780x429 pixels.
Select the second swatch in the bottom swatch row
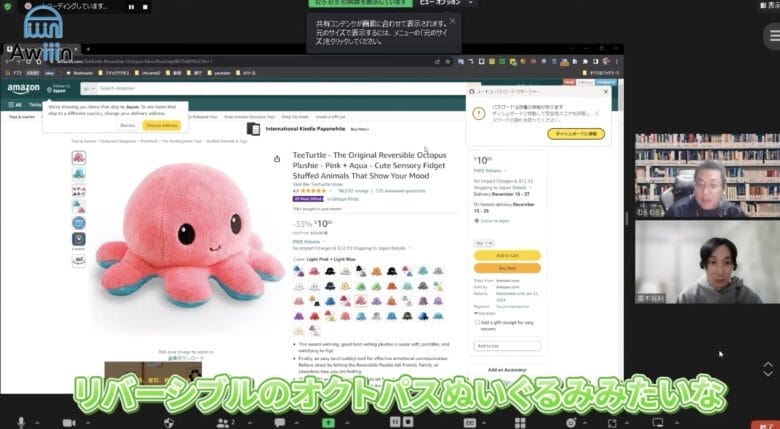314,330
